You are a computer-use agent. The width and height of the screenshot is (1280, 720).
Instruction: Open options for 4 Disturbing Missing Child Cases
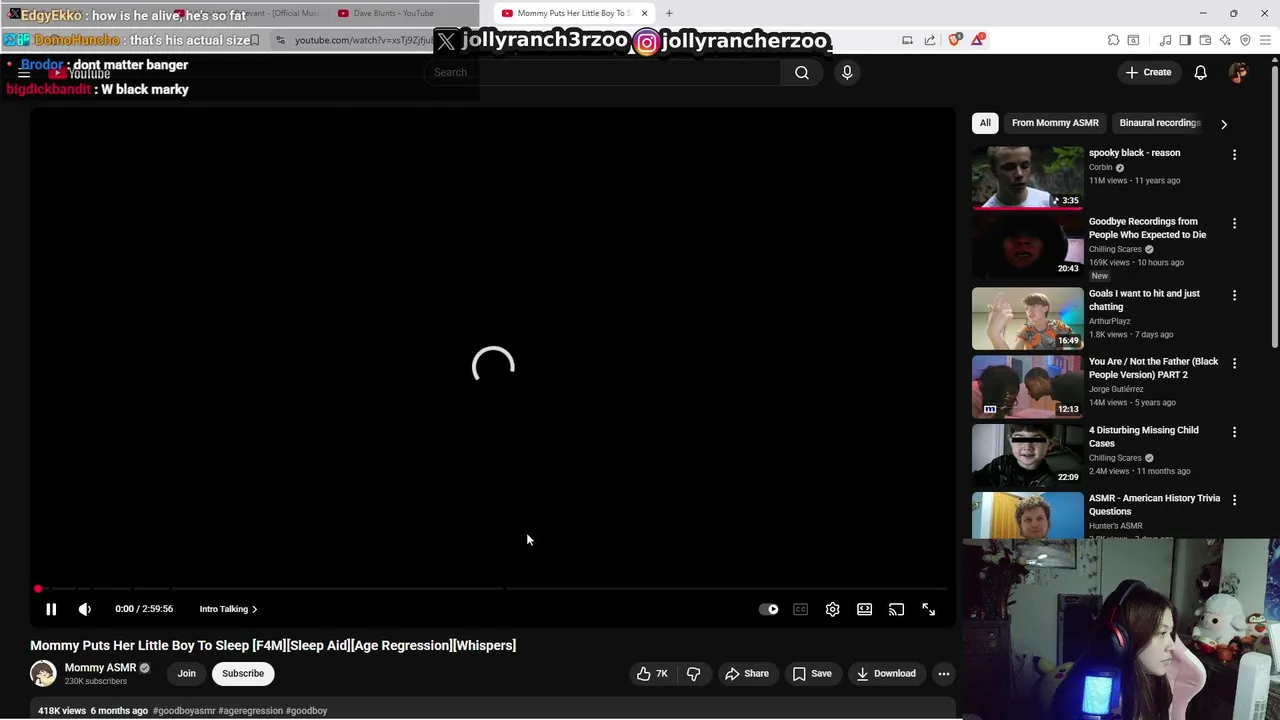point(1234,432)
